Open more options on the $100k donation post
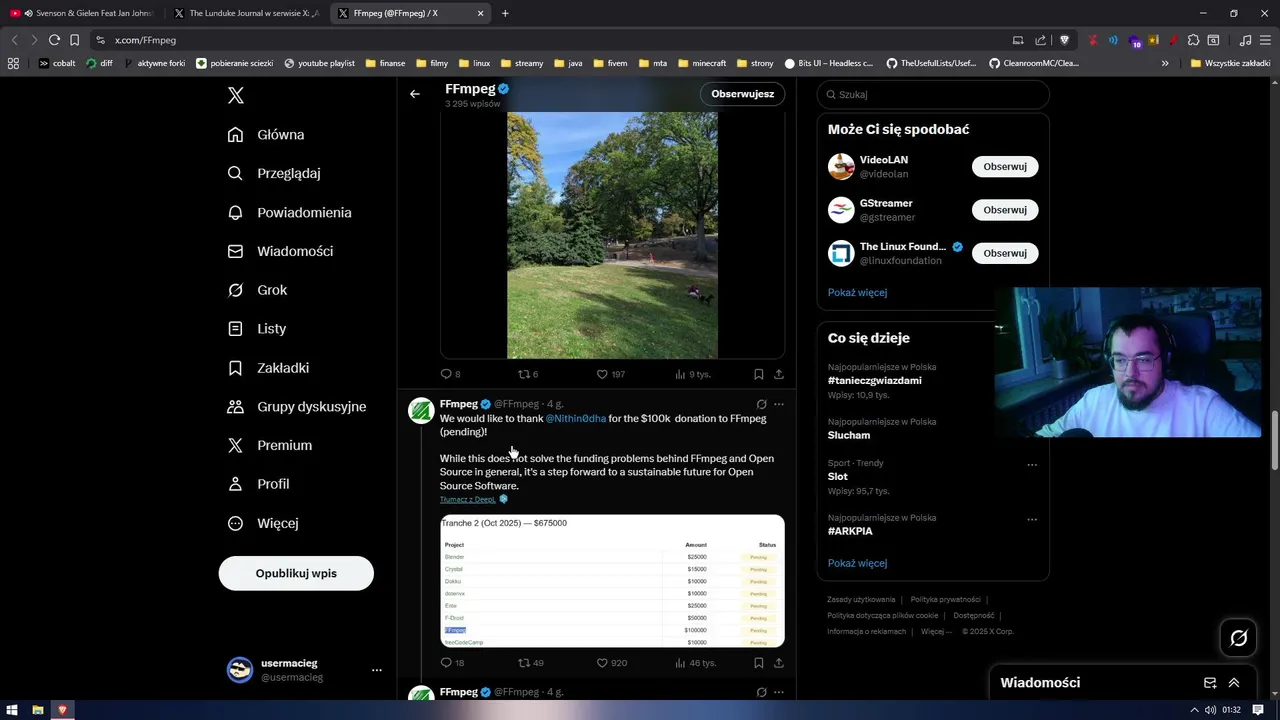Screen dimensions: 1280x720 779,404
